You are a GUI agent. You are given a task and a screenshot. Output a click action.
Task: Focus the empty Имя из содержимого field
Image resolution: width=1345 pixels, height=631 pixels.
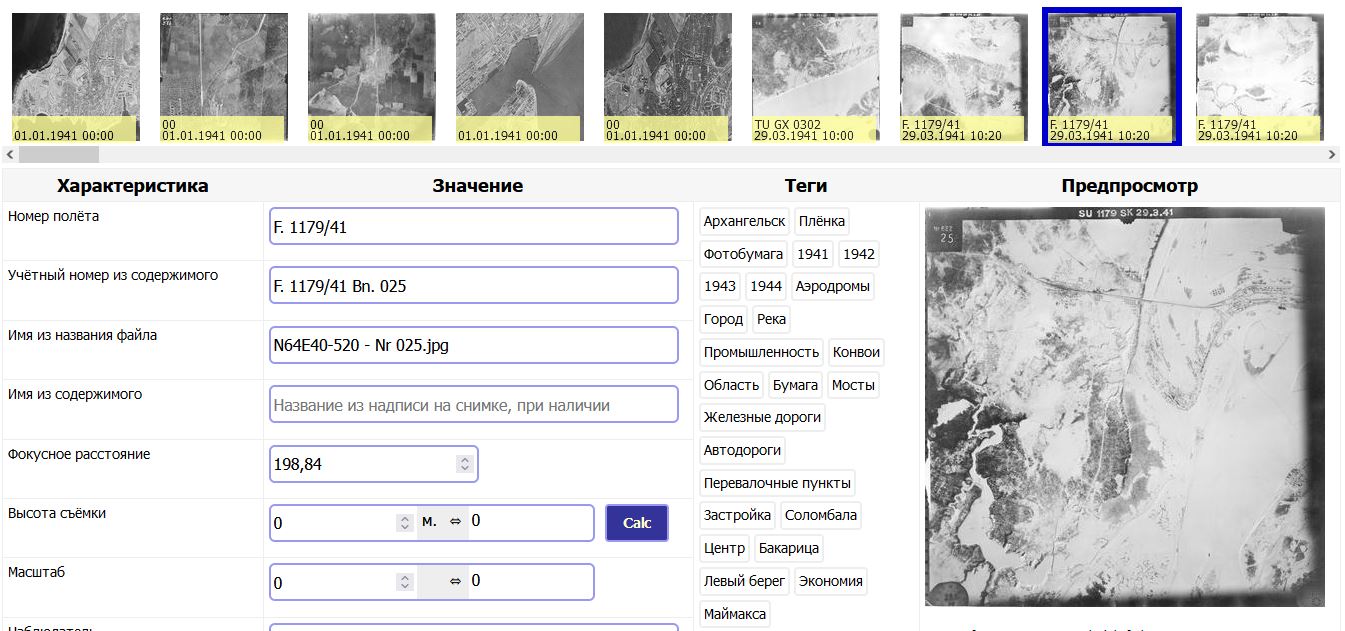[x=473, y=405]
